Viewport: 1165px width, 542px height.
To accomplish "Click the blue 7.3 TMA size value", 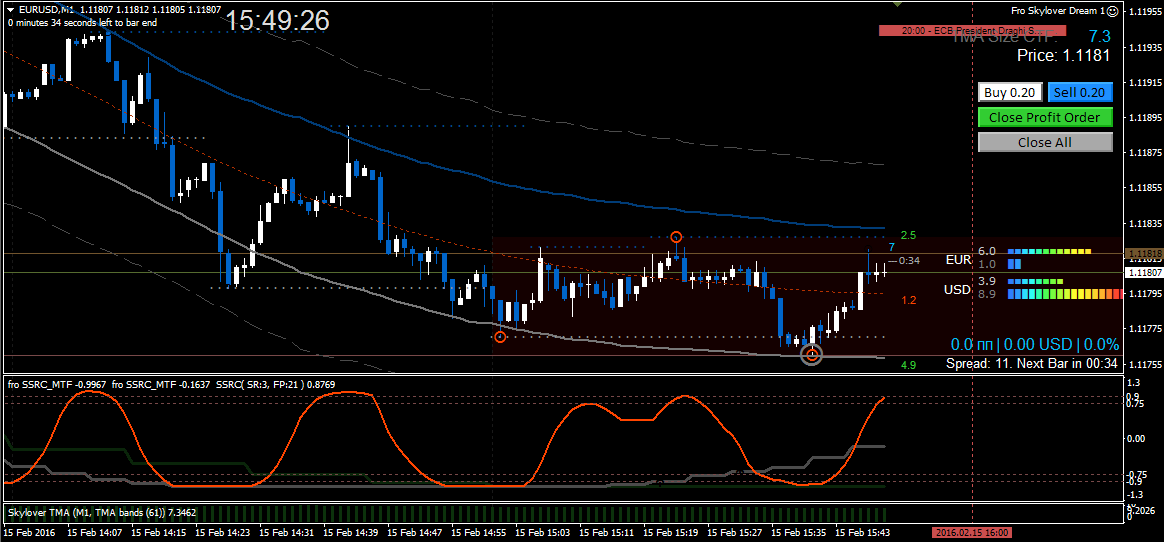I will point(1100,36).
